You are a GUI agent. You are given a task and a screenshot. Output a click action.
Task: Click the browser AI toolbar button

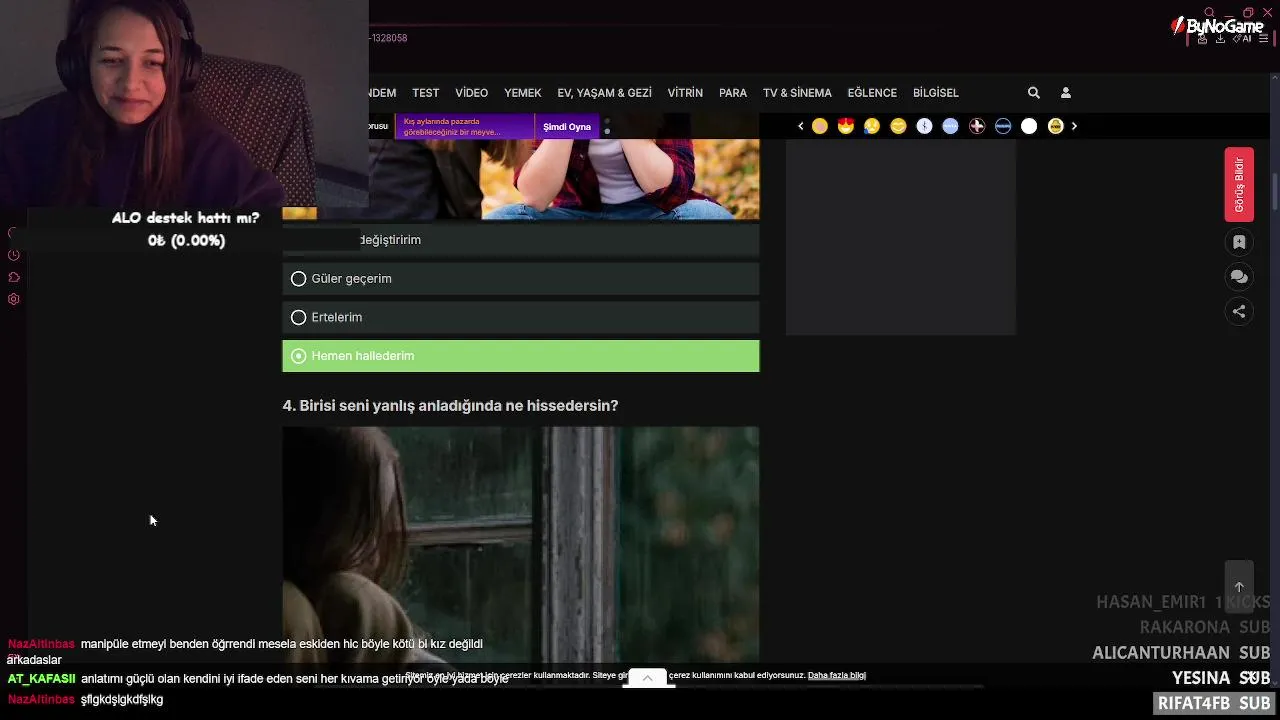(1242, 39)
